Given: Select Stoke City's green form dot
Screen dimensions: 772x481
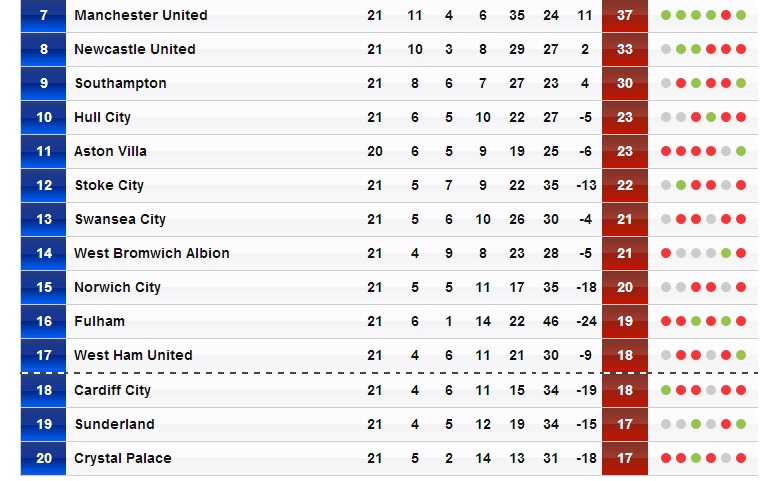Looking at the screenshot, I should (x=681, y=185).
